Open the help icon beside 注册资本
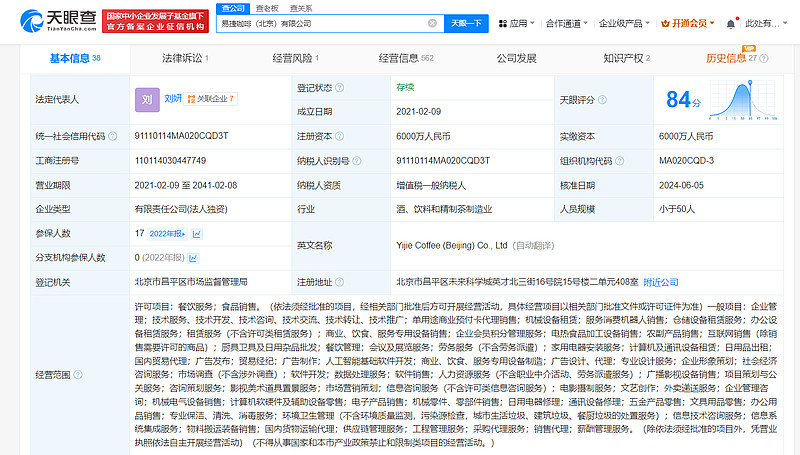Image resolution: width=800 pixels, height=455 pixels. tap(339, 136)
